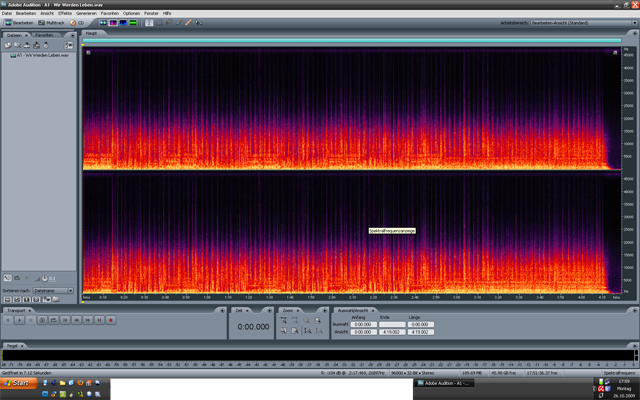Toggle loop preview in Dateien panel
640x400 pixels.
click(x=17, y=278)
